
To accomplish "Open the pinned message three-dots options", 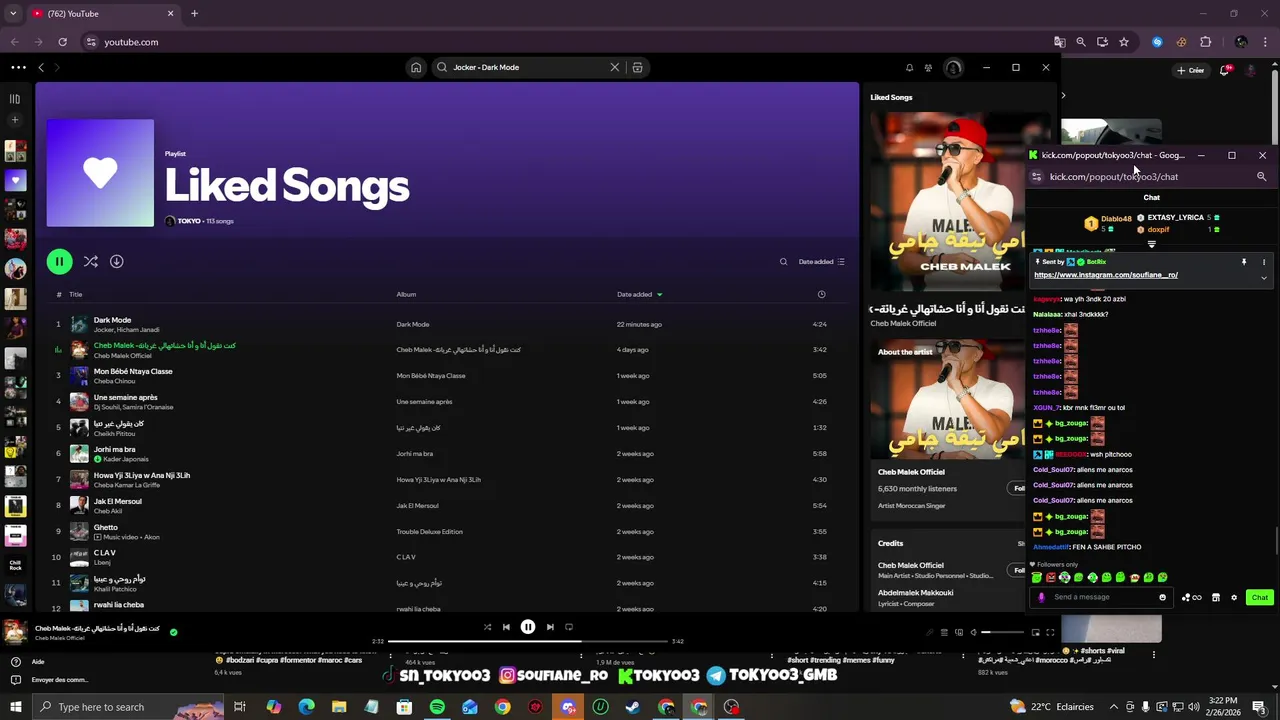I will [1263, 262].
